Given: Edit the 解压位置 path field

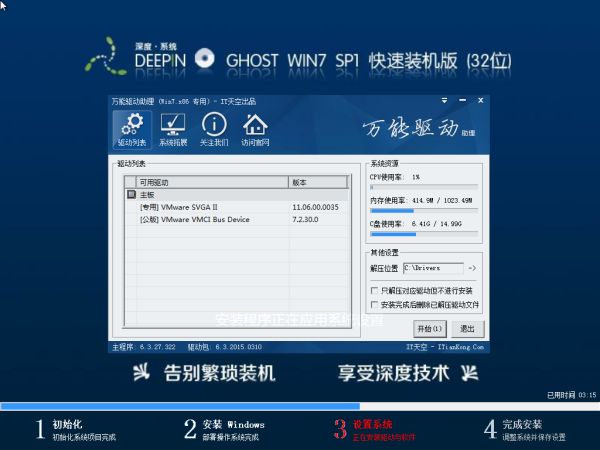Looking at the screenshot, I should point(433,268).
